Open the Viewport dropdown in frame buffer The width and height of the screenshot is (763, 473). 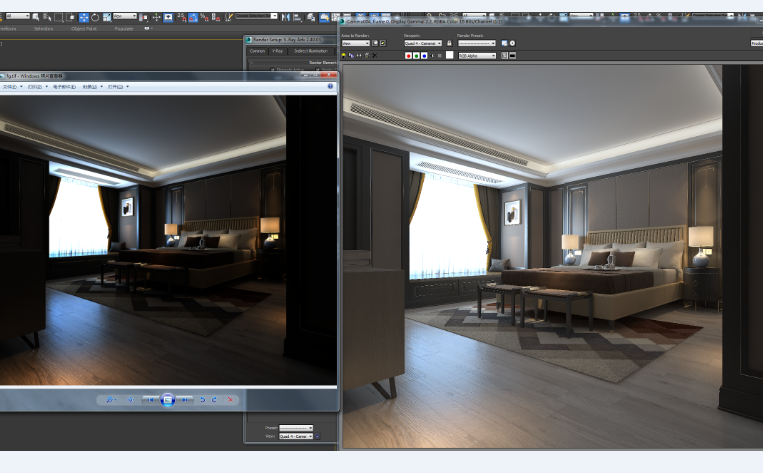tap(423, 43)
